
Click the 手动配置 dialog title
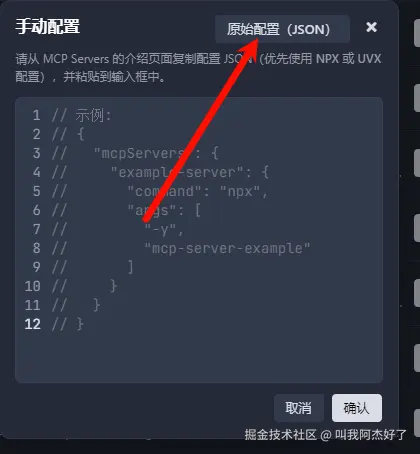(x=47, y=26)
